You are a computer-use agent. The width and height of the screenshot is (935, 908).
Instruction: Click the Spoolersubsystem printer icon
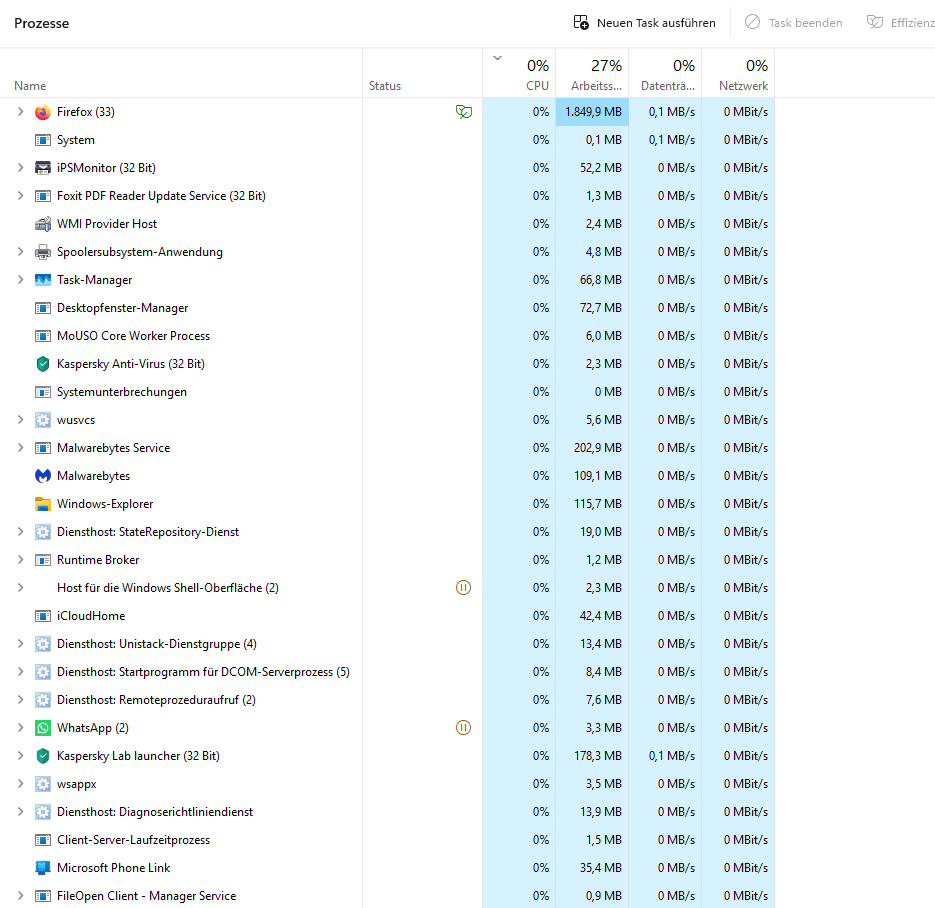coord(43,252)
